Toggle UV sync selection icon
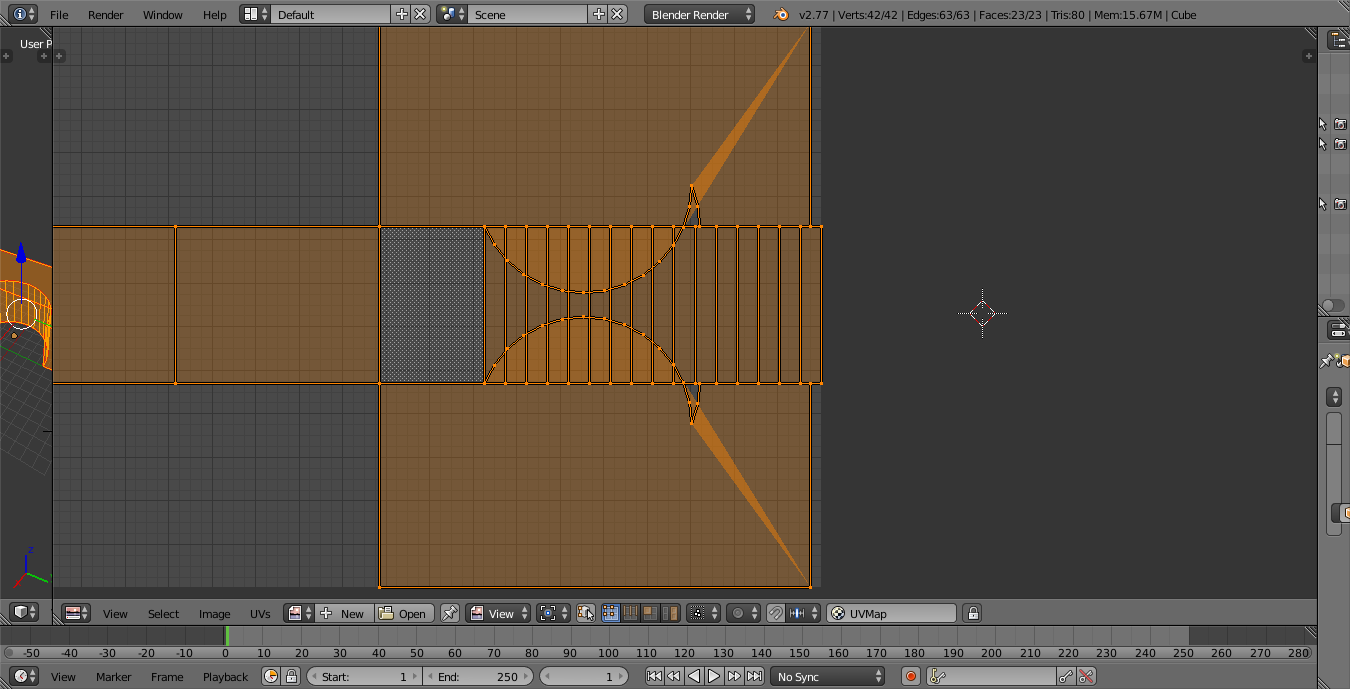The height and width of the screenshot is (689, 1350). (x=586, y=614)
